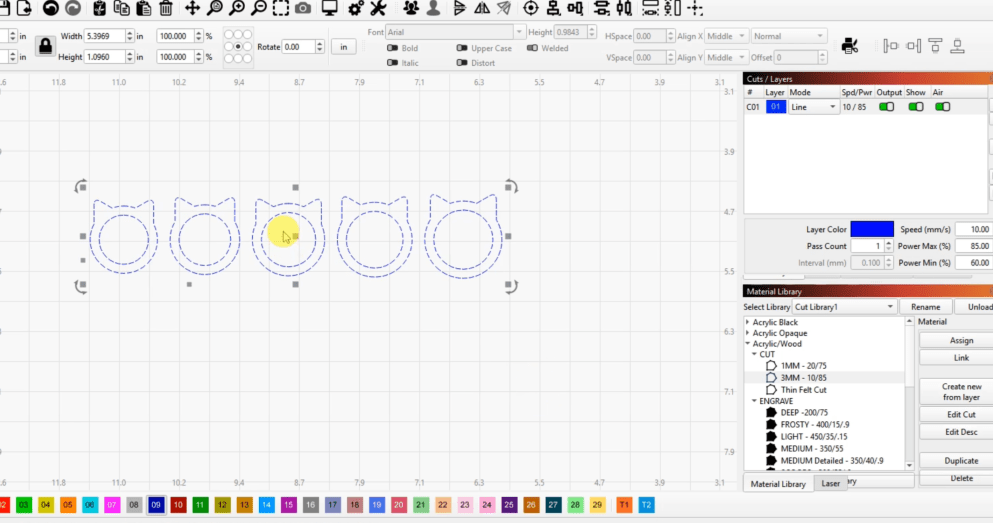Click the blue Layer Color swatch
The height and width of the screenshot is (523, 993).
(x=871, y=230)
